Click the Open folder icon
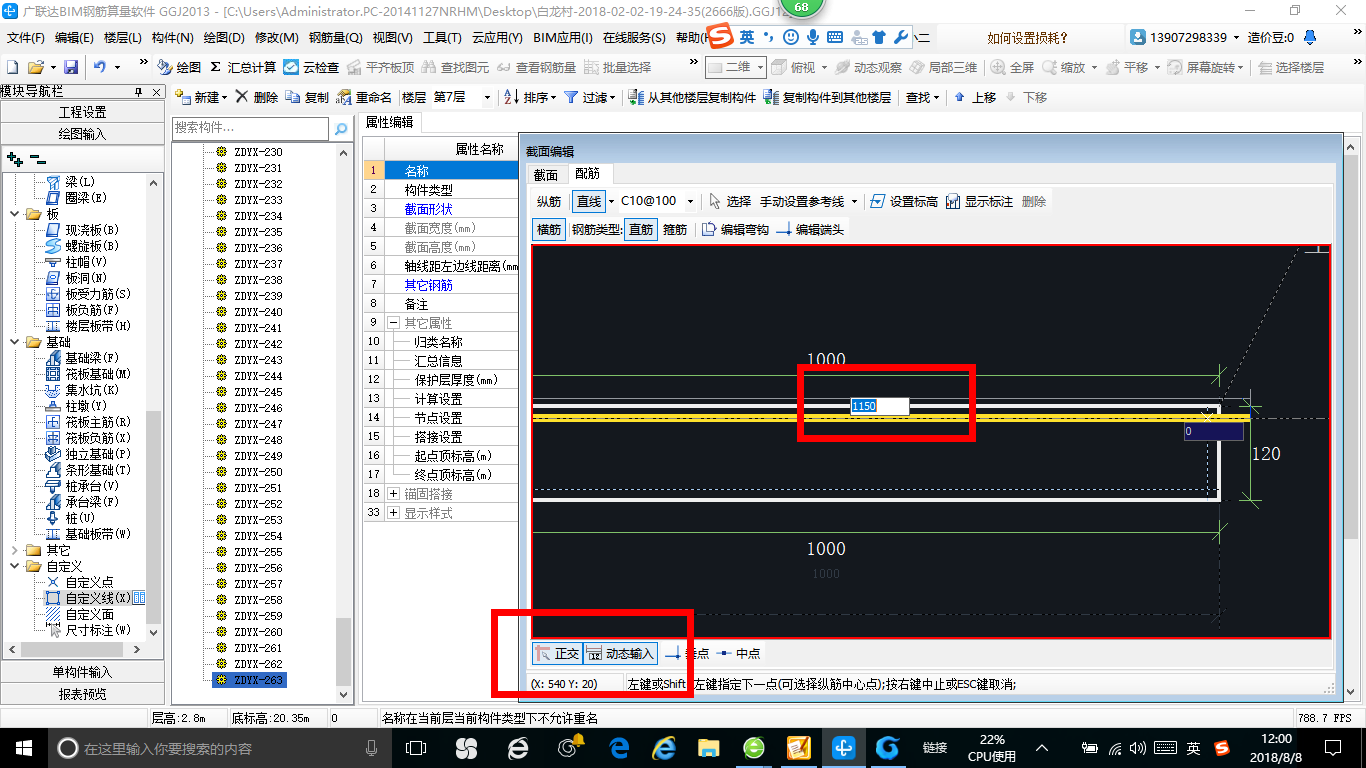This screenshot has width=1366, height=768. click(35, 67)
